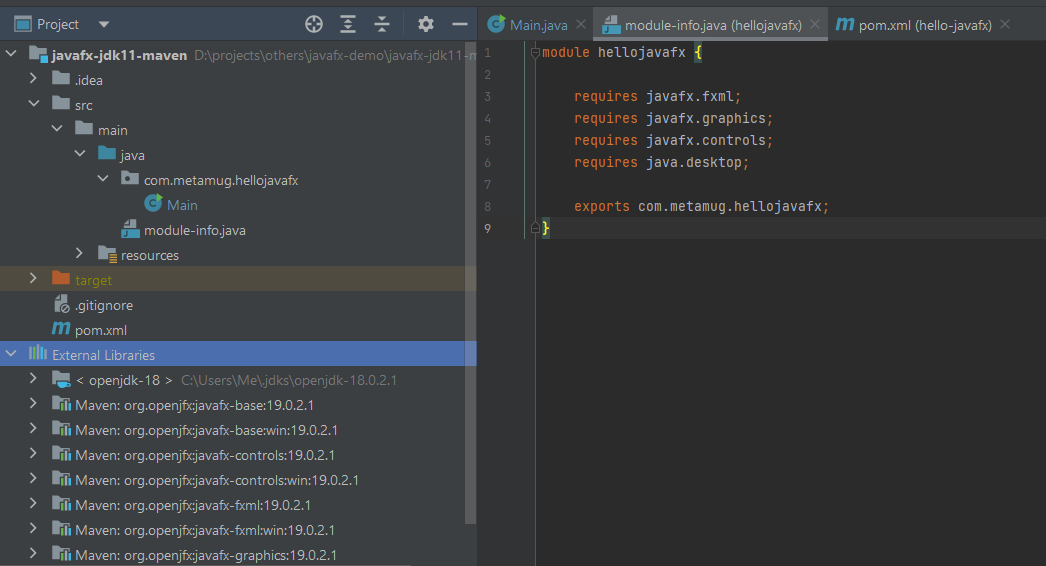Open the Project view dropdown arrow
The width and height of the screenshot is (1046, 566).
103,25
